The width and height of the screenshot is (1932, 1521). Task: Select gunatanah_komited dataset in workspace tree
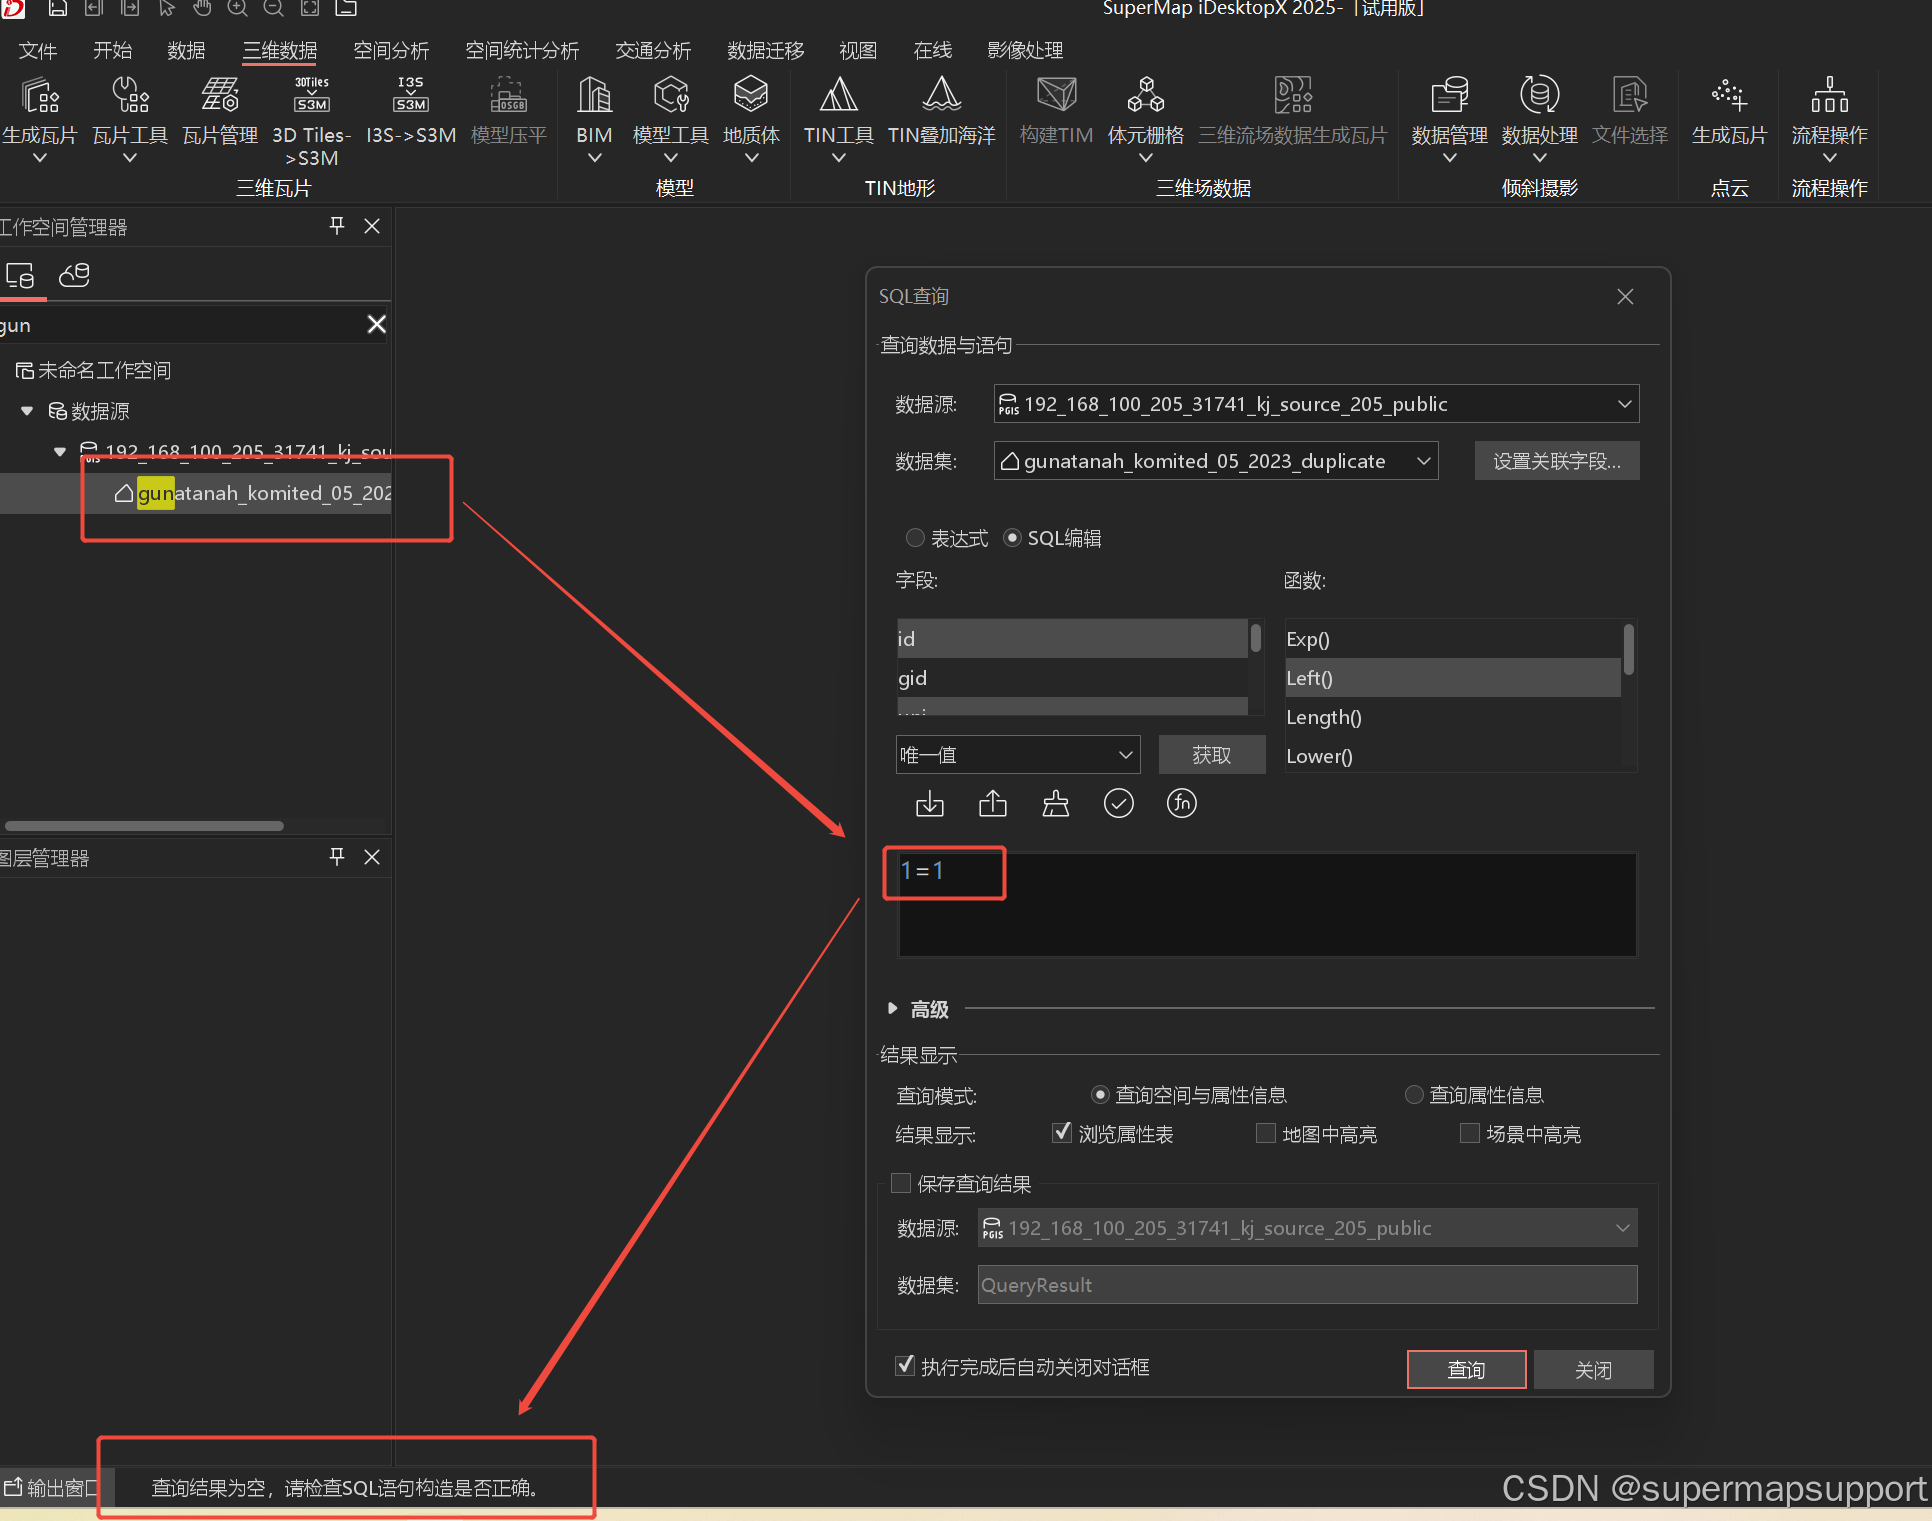(x=264, y=493)
